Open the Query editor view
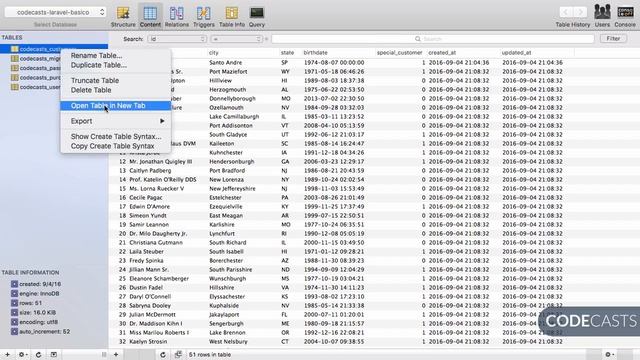Image resolution: width=640 pixels, height=360 pixels. 257,16
